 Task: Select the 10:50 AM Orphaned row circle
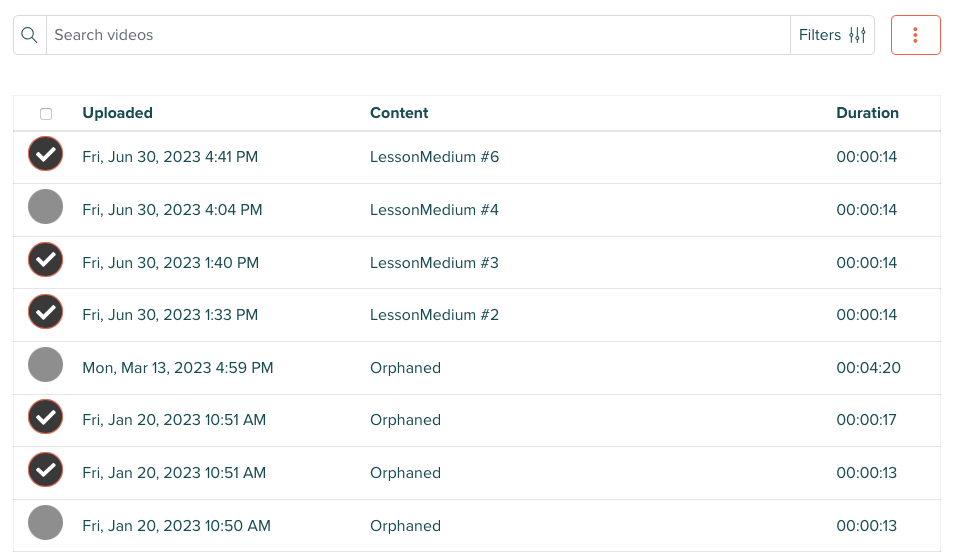(46, 523)
